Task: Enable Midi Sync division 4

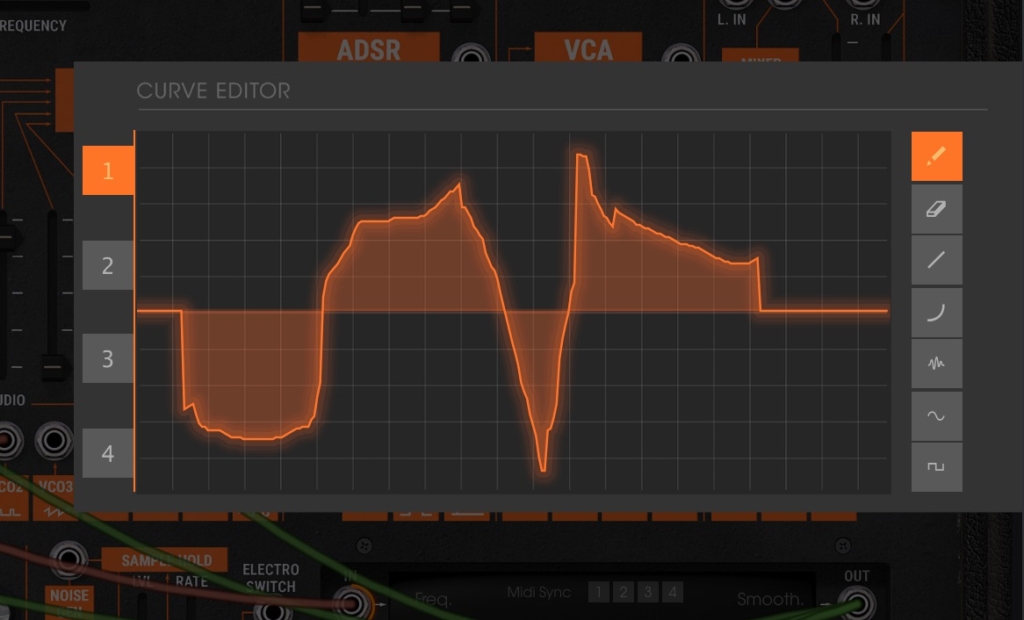Action: (x=673, y=593)
